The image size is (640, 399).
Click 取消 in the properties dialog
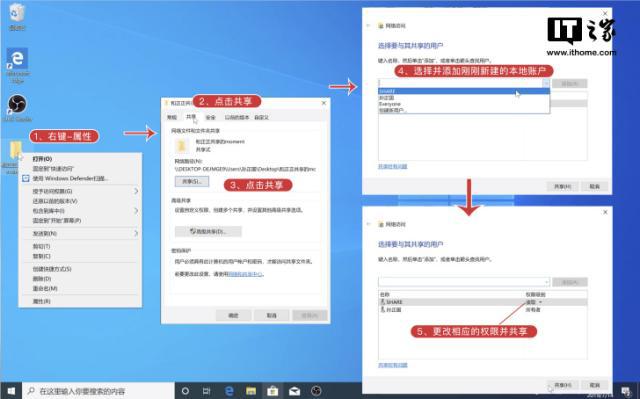271,315
